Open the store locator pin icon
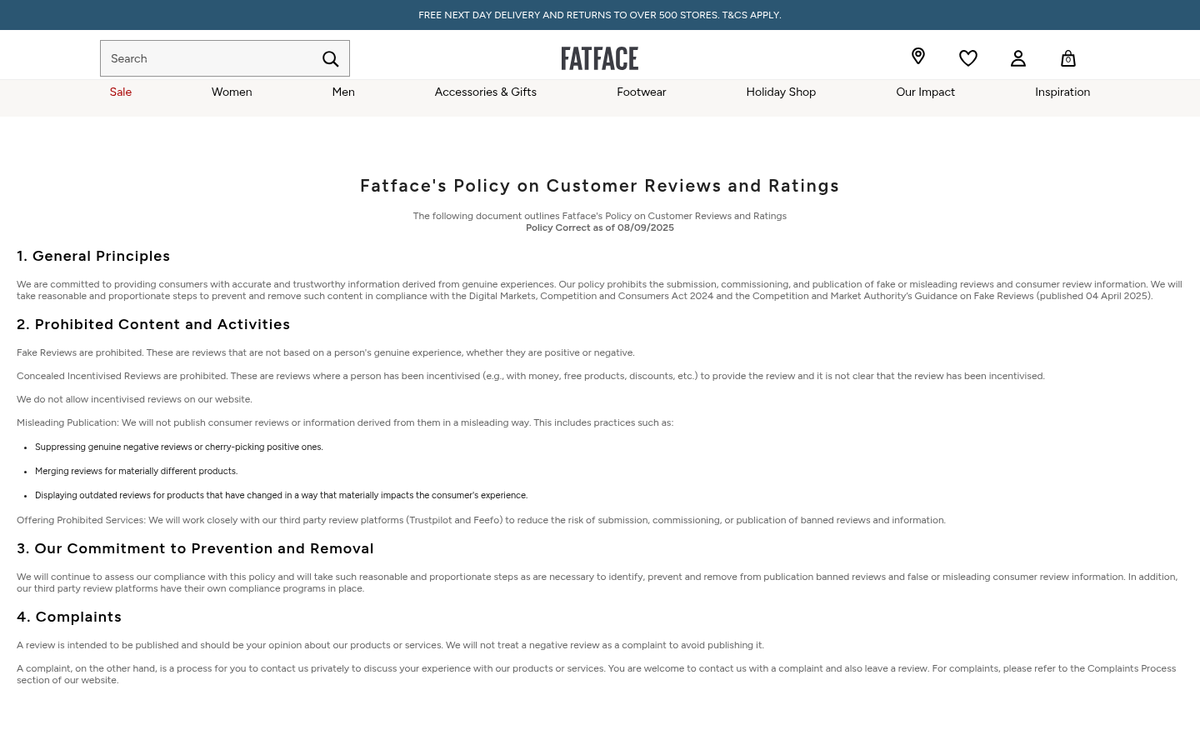 pyautogui.click(x=918, y=57)
